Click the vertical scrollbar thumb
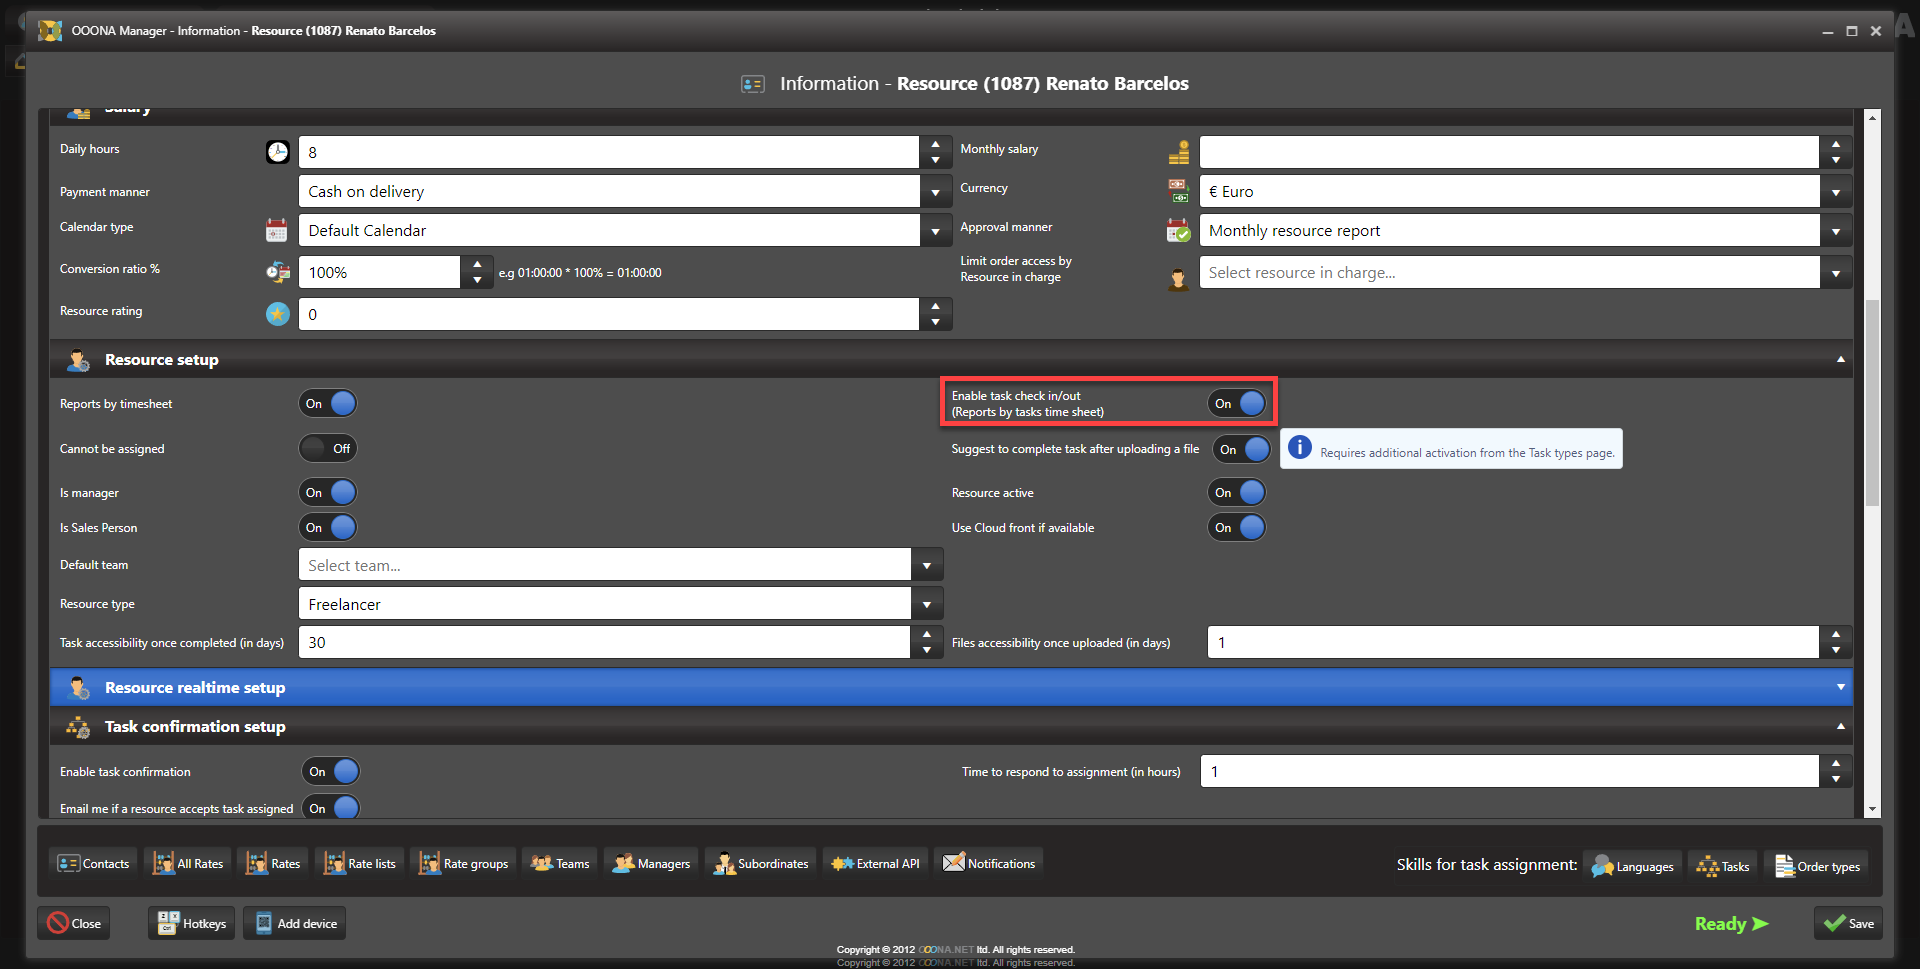Image resolution: width=1920 pixels, height=969 pixels. (x=1872, y=400)
